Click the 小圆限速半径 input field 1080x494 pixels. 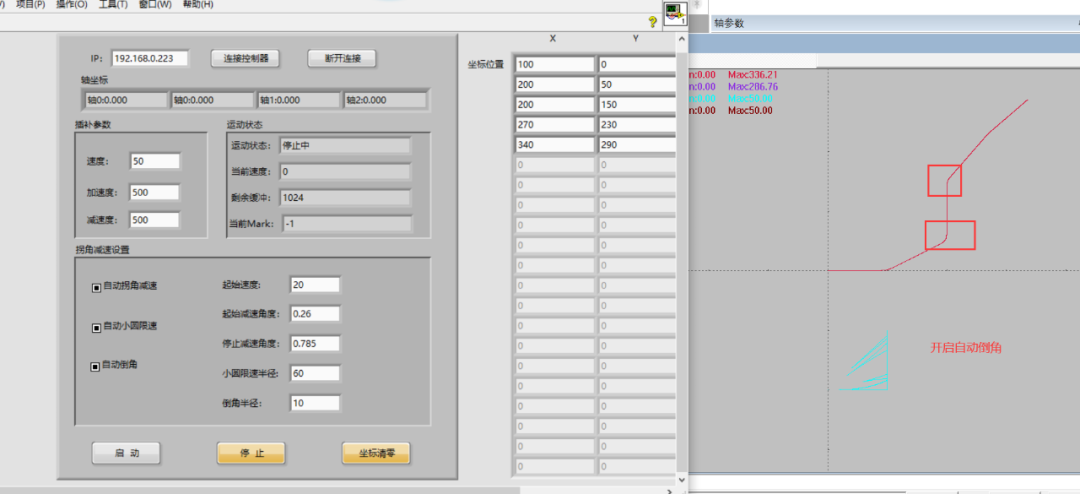point(315,373)
